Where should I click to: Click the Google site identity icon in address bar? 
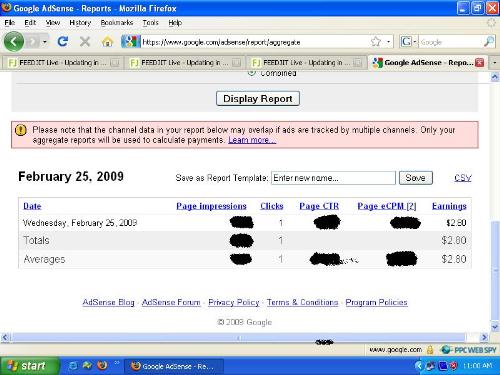coord(130,42)
